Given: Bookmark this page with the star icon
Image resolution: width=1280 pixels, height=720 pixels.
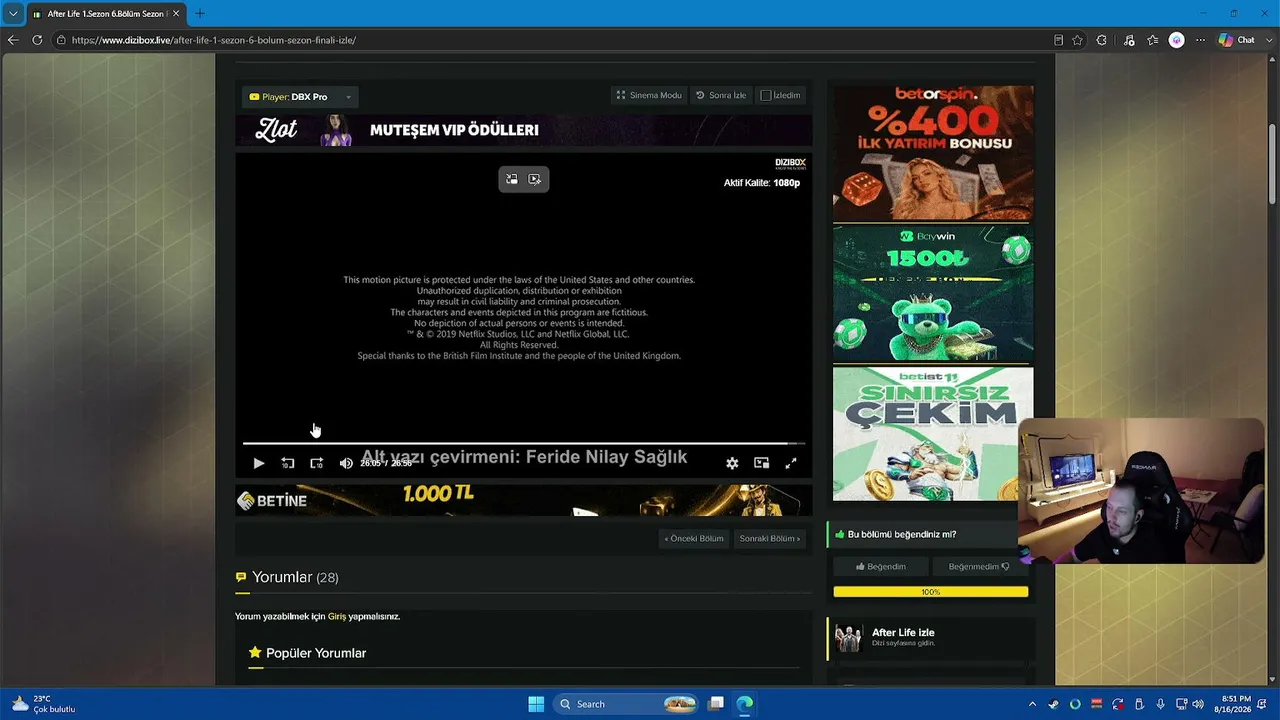Looking at the screenshot, I should click(x=1077, y=40).
